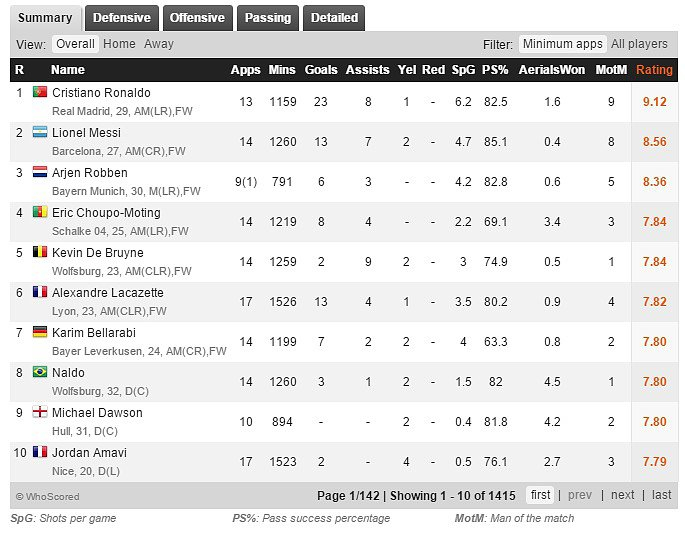Click the Argentina flag beside Lionel Messi

(40, 132)
